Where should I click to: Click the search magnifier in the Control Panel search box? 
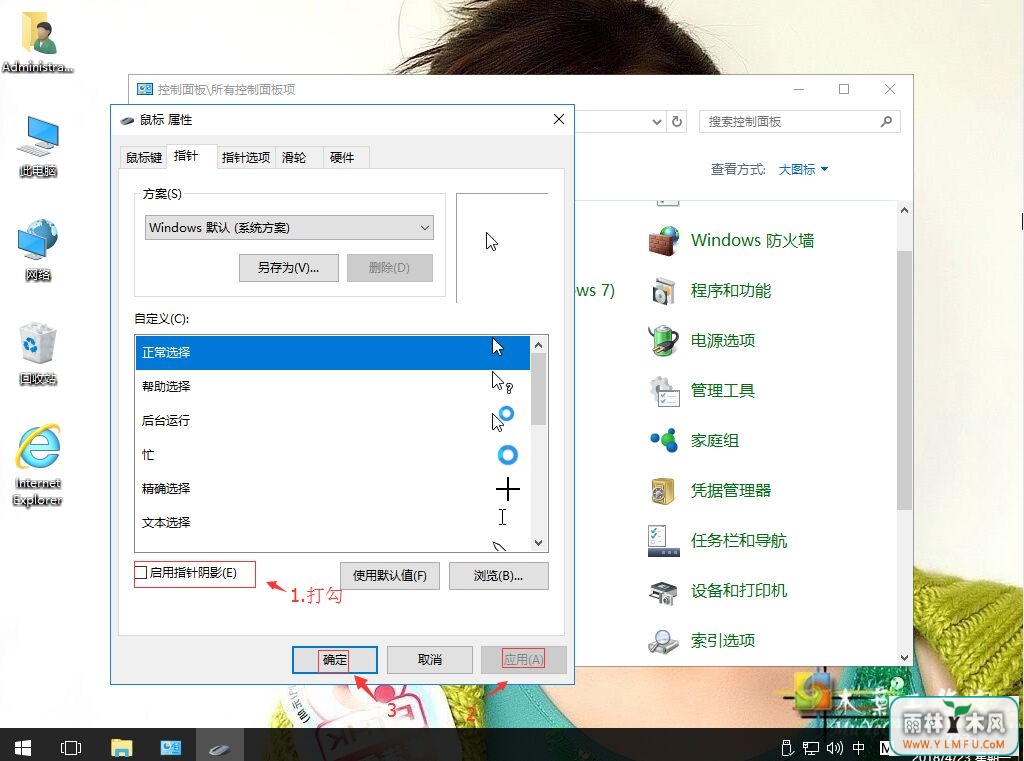pos(886,121)
